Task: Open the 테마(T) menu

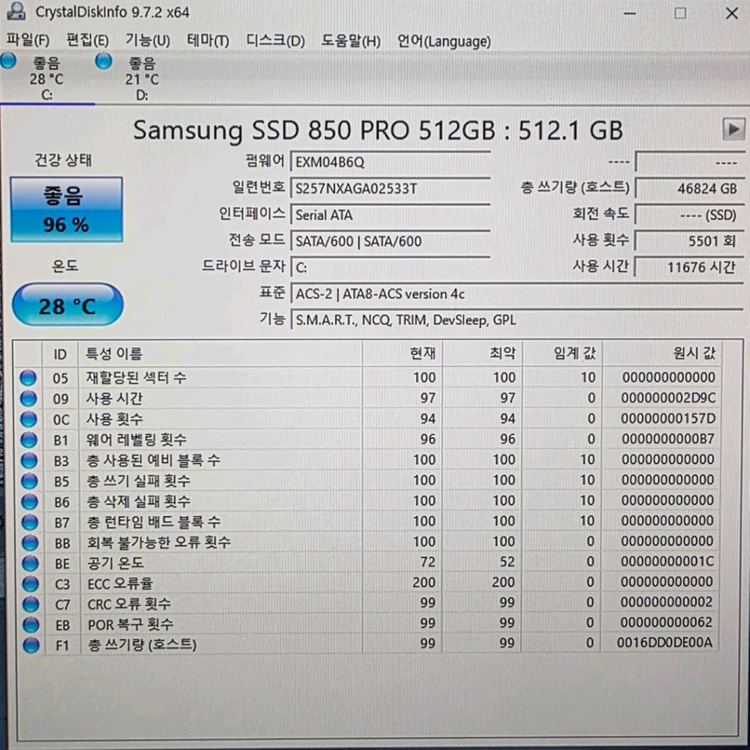Action: (x=208, y=41)
